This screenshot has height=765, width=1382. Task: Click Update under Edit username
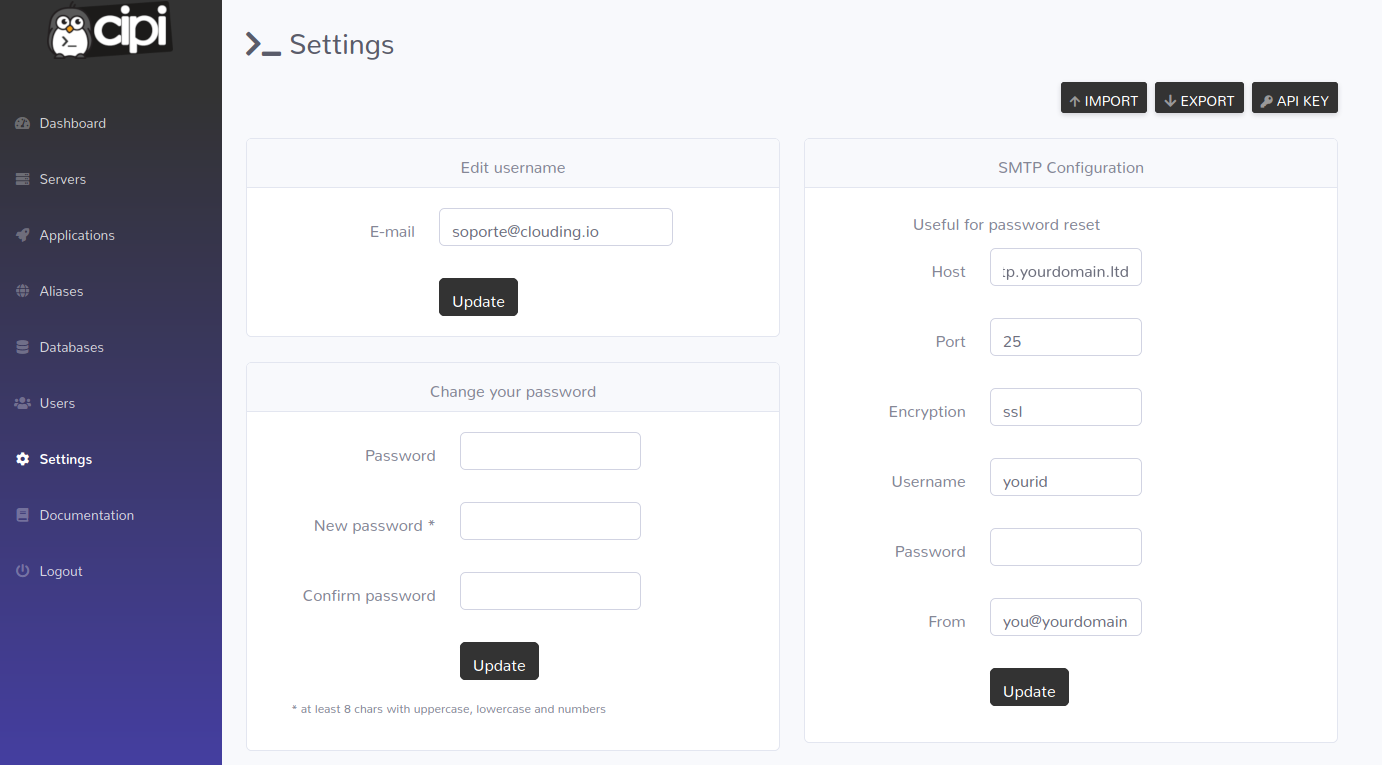coord(478,297)
